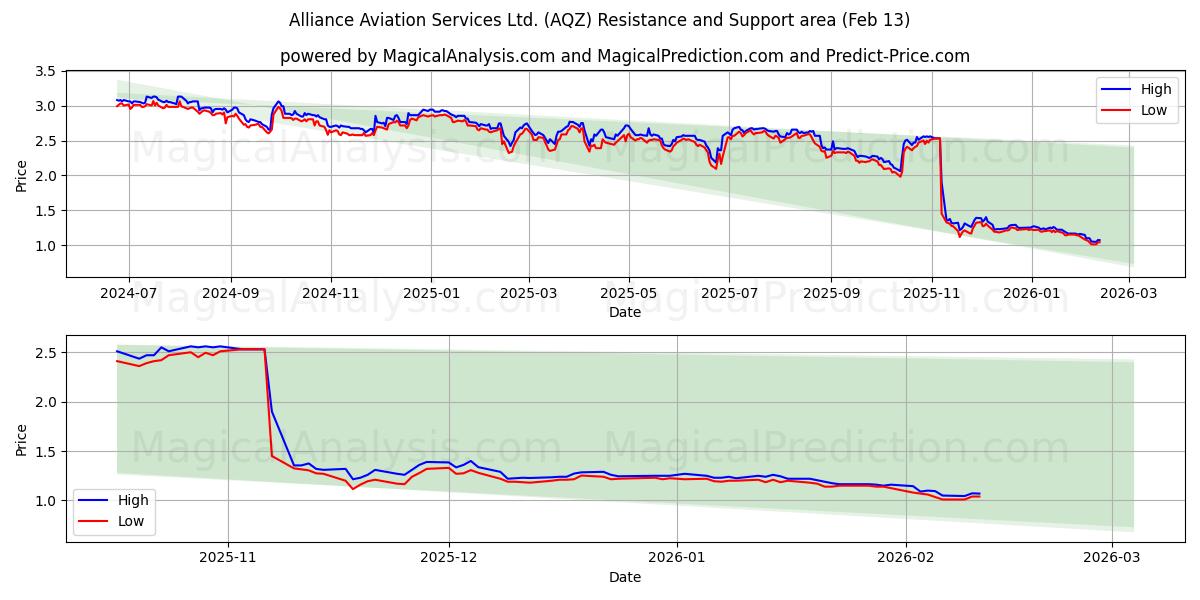Click the 'Date' axis label under bottom chart
This screenshot has width=1200, height=600.
click(x=625, y=577)
